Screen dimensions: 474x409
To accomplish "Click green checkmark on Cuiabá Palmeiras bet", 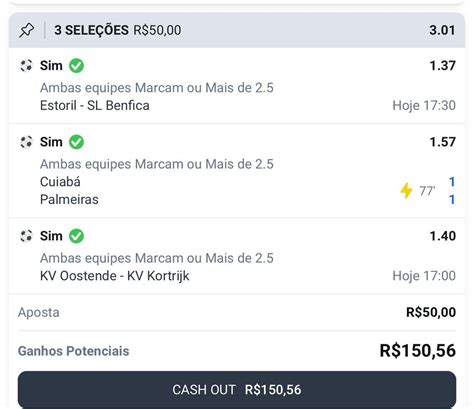I will click(x=76, y=142).
